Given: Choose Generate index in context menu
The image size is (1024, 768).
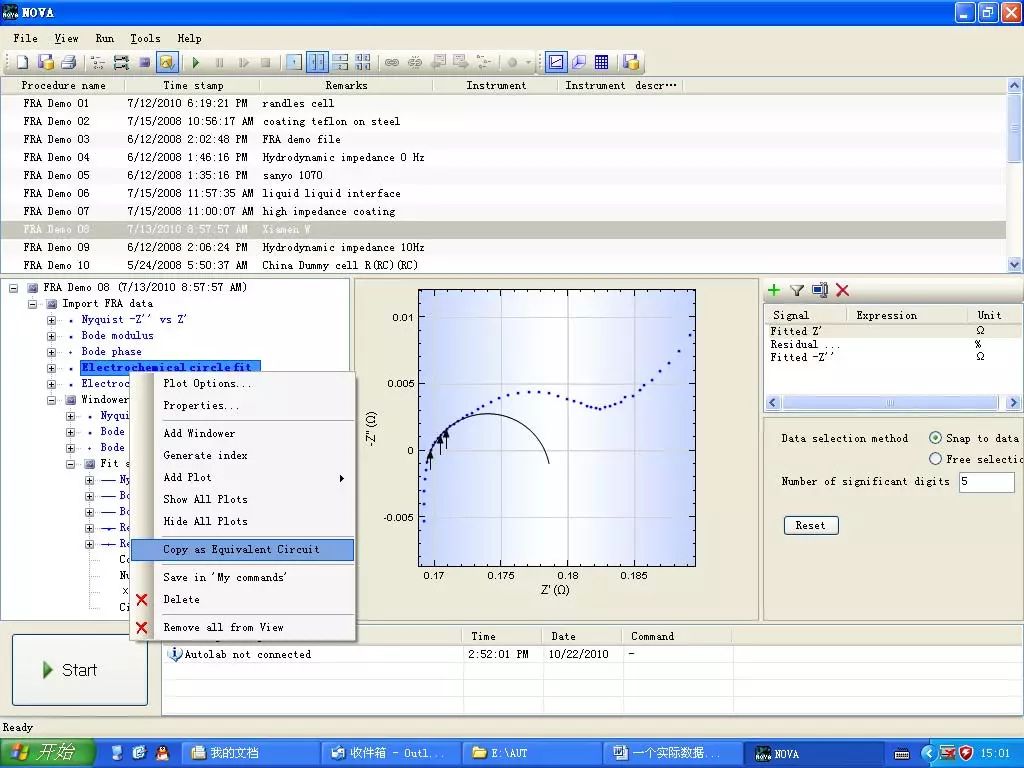Looking at the screenshot, I should point(242,456).
